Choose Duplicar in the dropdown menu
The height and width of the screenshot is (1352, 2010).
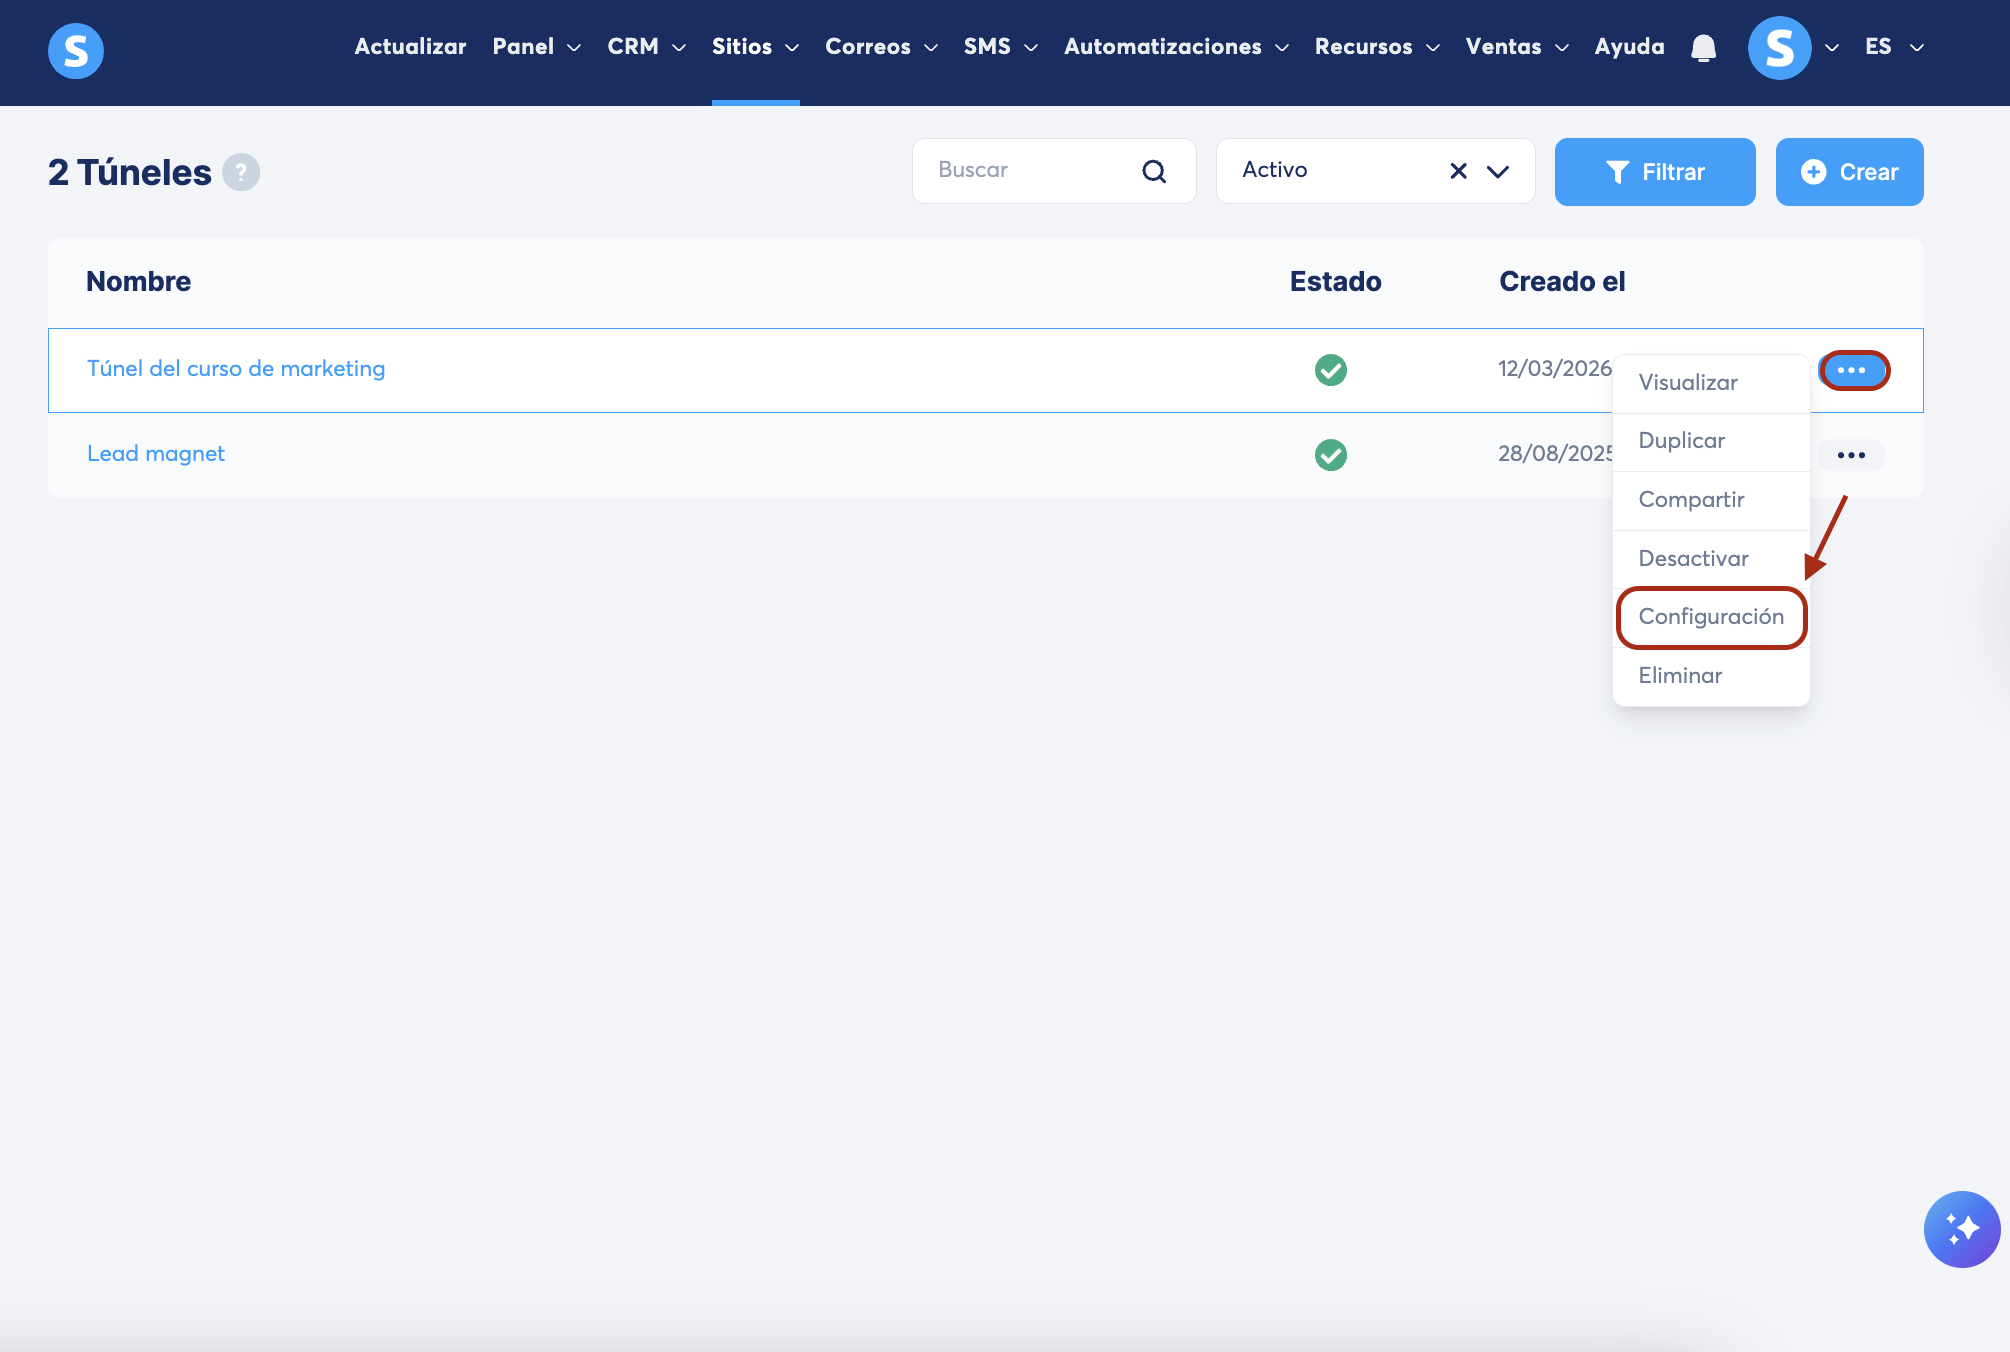1682,441
